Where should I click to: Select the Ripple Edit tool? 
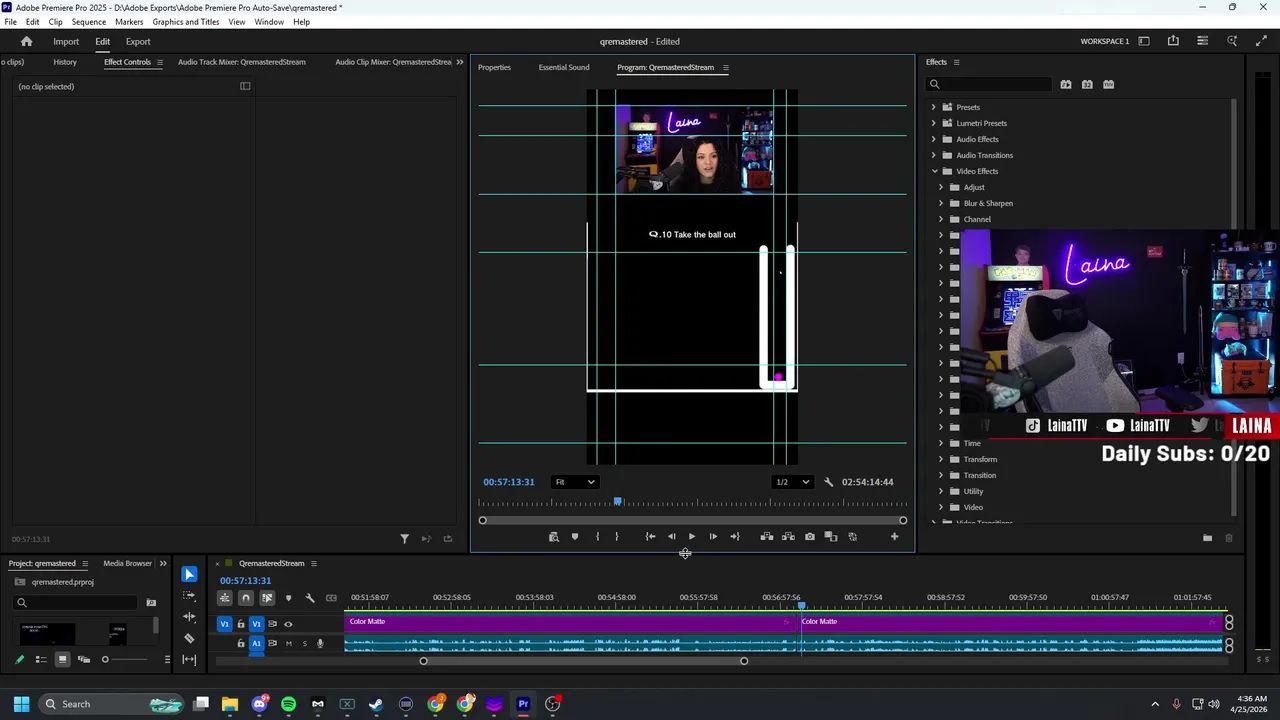pyautogui.click(x=189, y=617)
